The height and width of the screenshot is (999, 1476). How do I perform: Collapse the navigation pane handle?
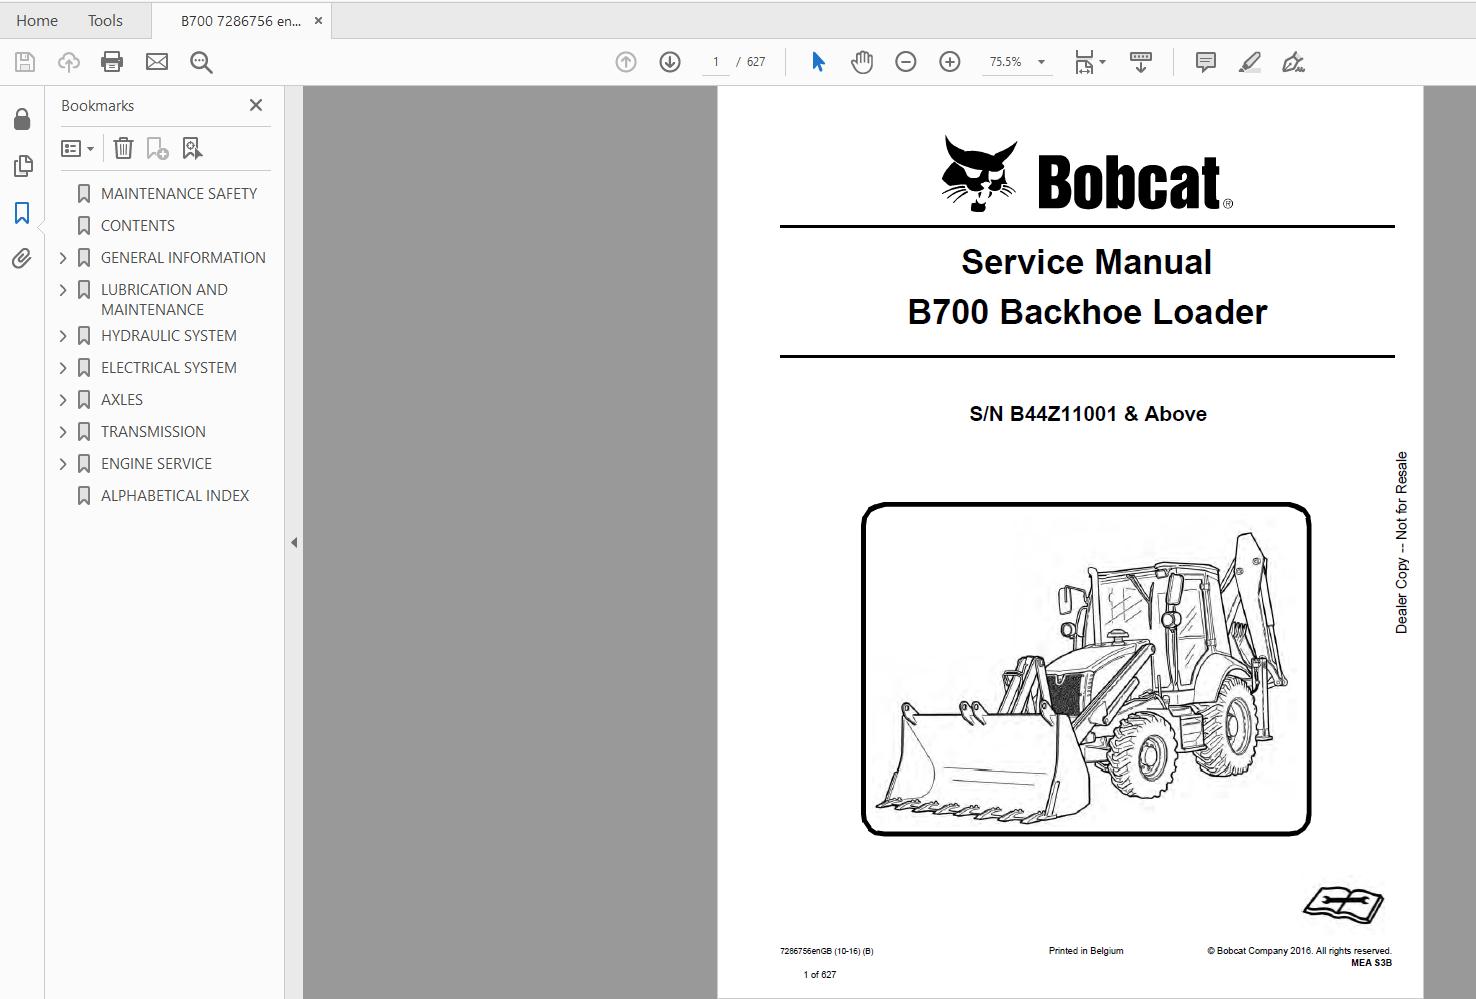[x=294, y=543]
